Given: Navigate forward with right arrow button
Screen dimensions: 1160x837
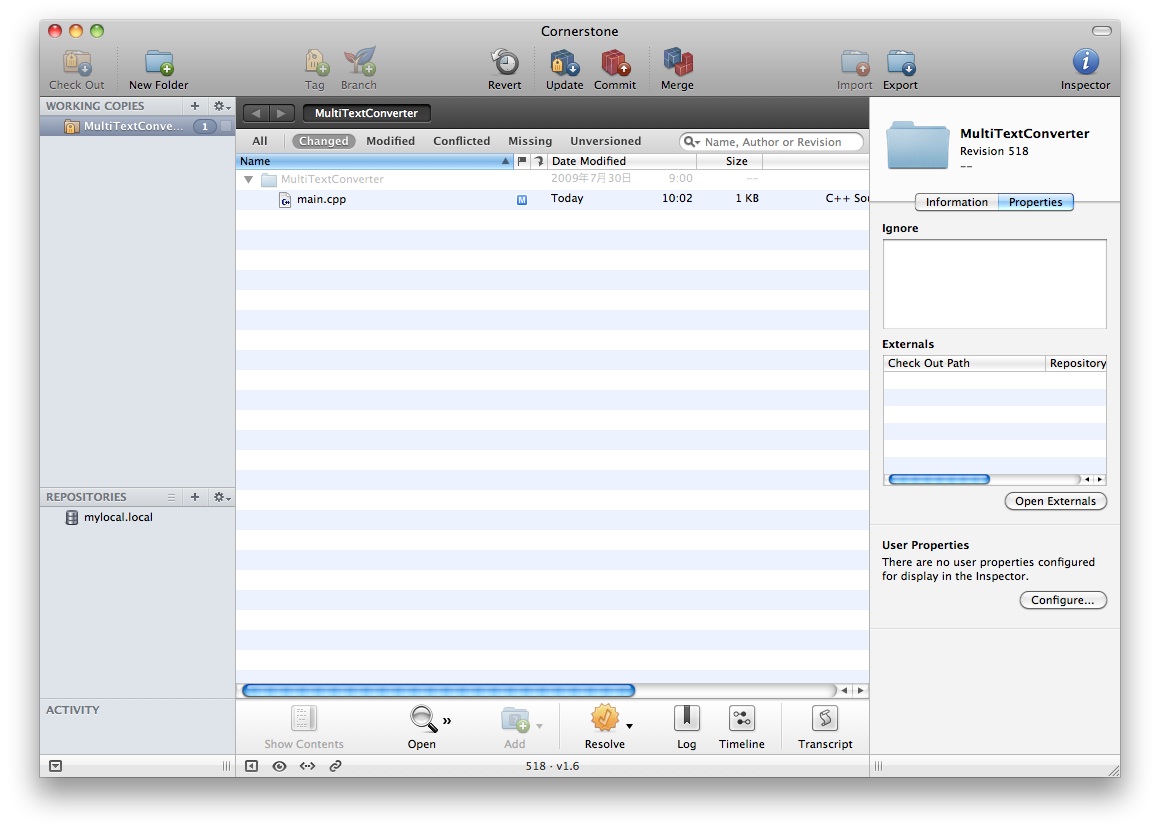Looking at the screenshot, I should coord(282,113).
